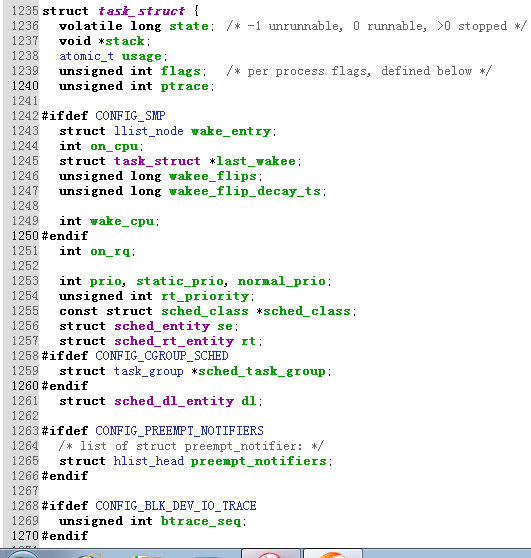Screen dimensions: 531x558
Task: Open the task_group type link
Action: click(148, 371)
